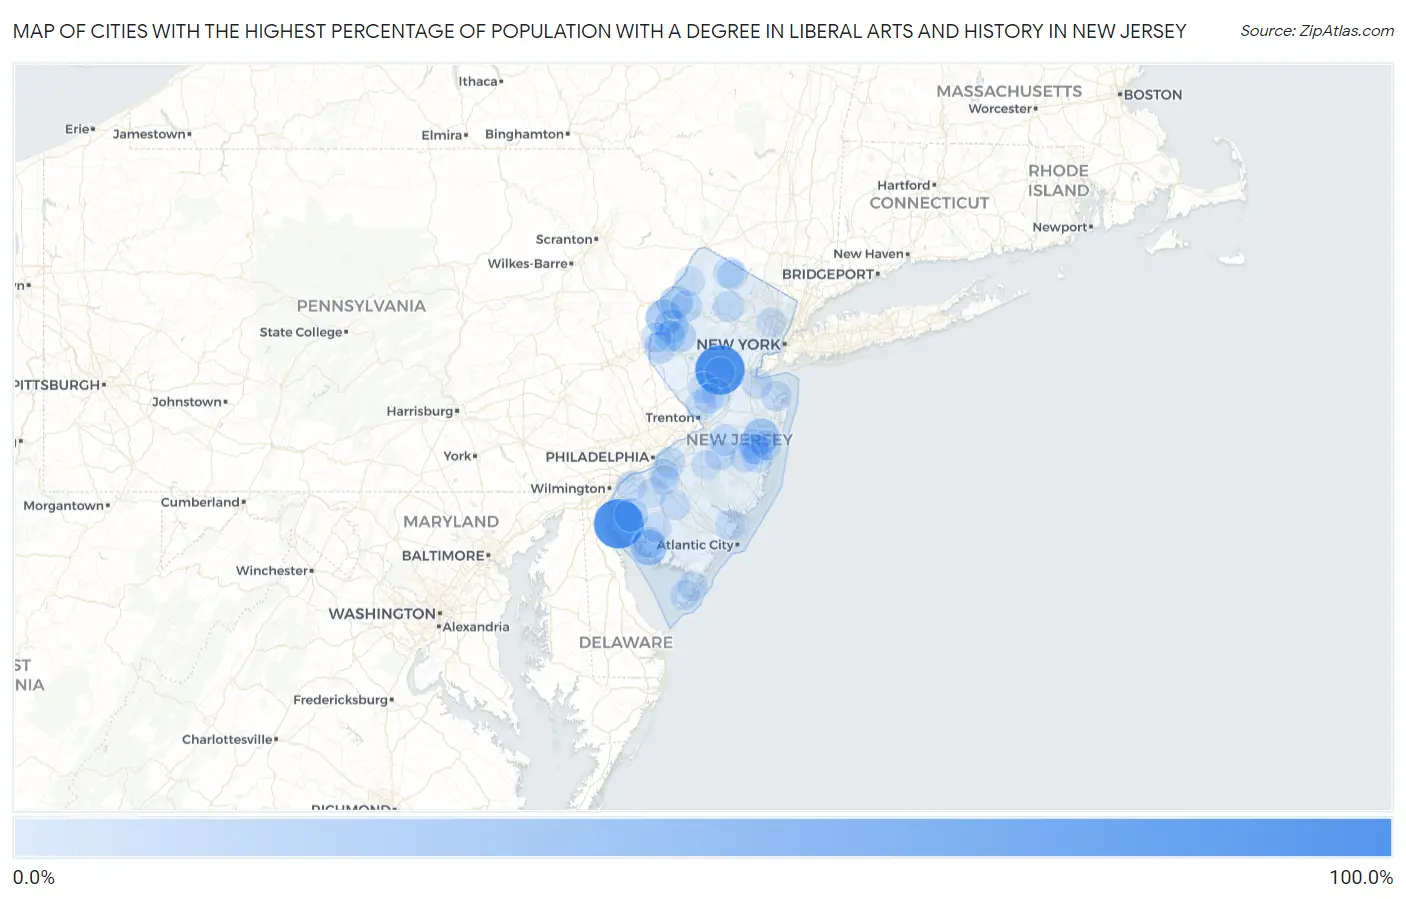Click the Harrisburg city label
The width and height of the screenshot is (1406, 899).
(x=420, y=411)
